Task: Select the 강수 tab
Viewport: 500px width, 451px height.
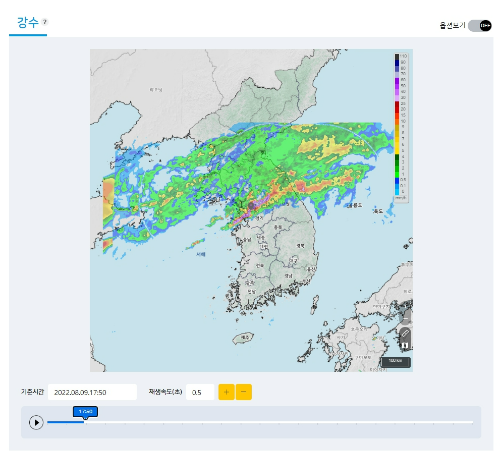Action: coord(28,23)
